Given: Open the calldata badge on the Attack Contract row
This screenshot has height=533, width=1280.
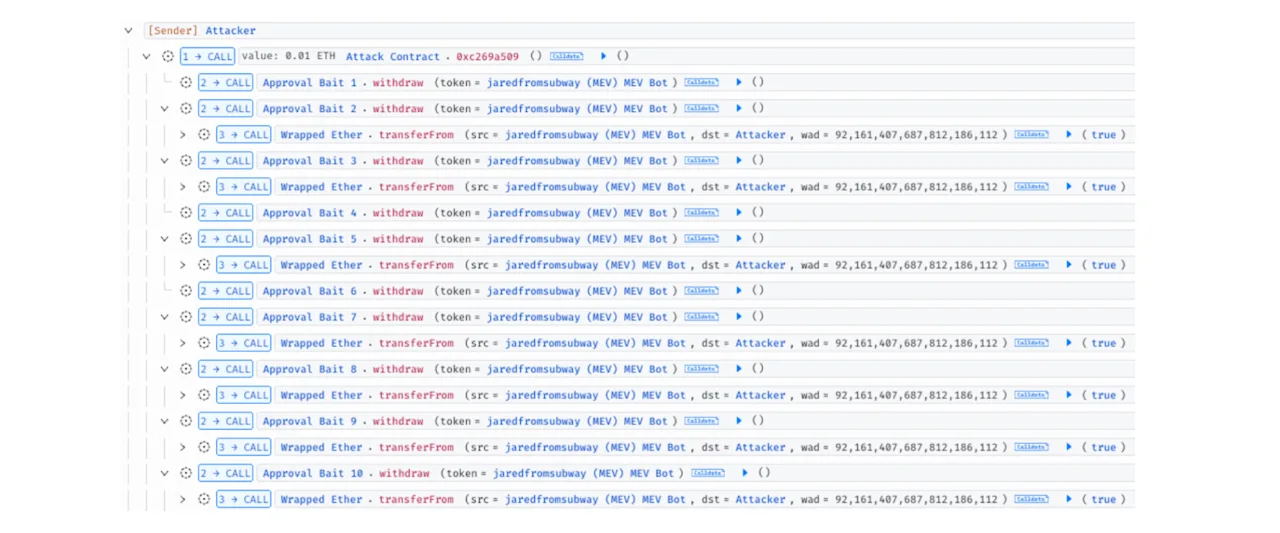Looking at the screenshot, I should tap(566, 57).
